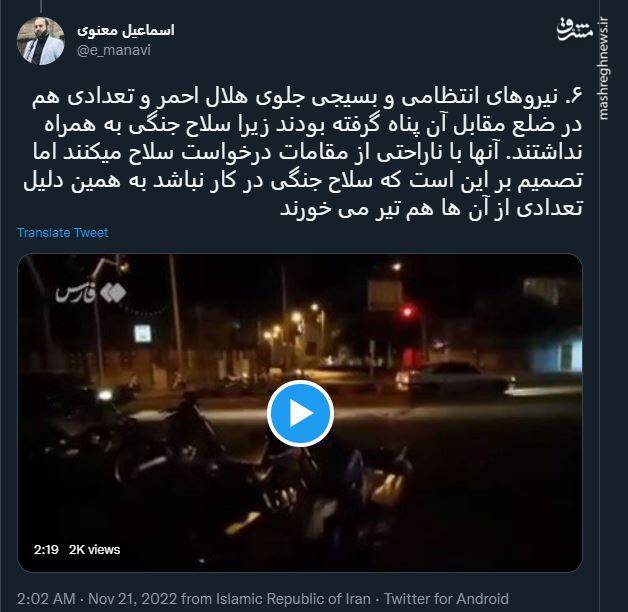
Task: Click the mashreghnews.ir vertical text
Action: coord(604,68)
